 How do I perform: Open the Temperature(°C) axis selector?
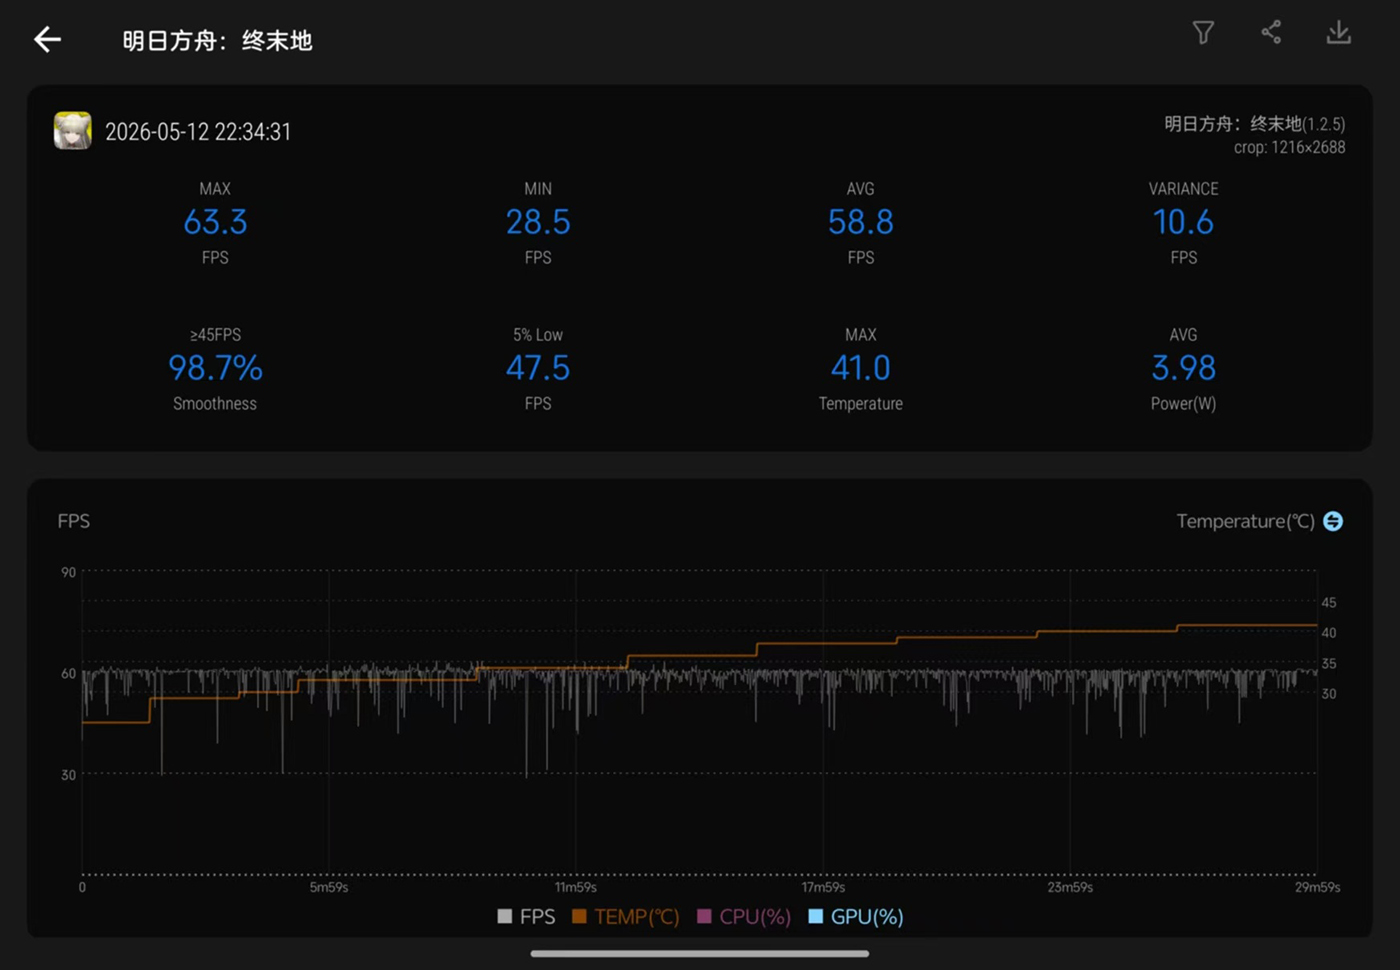point(1246,521)
